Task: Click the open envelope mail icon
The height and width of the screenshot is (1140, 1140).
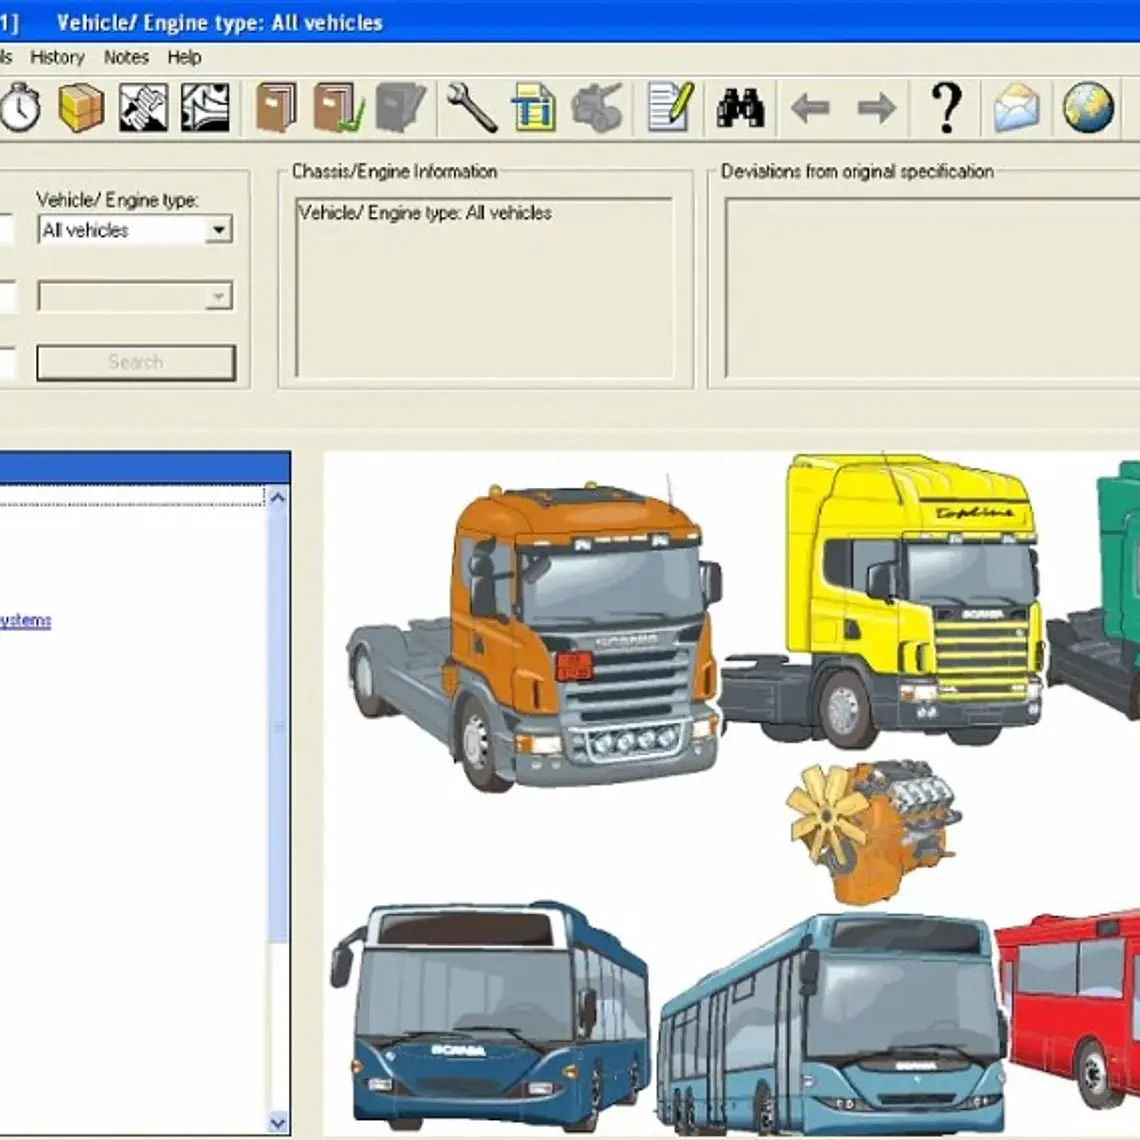Action: pos(1016,108)
